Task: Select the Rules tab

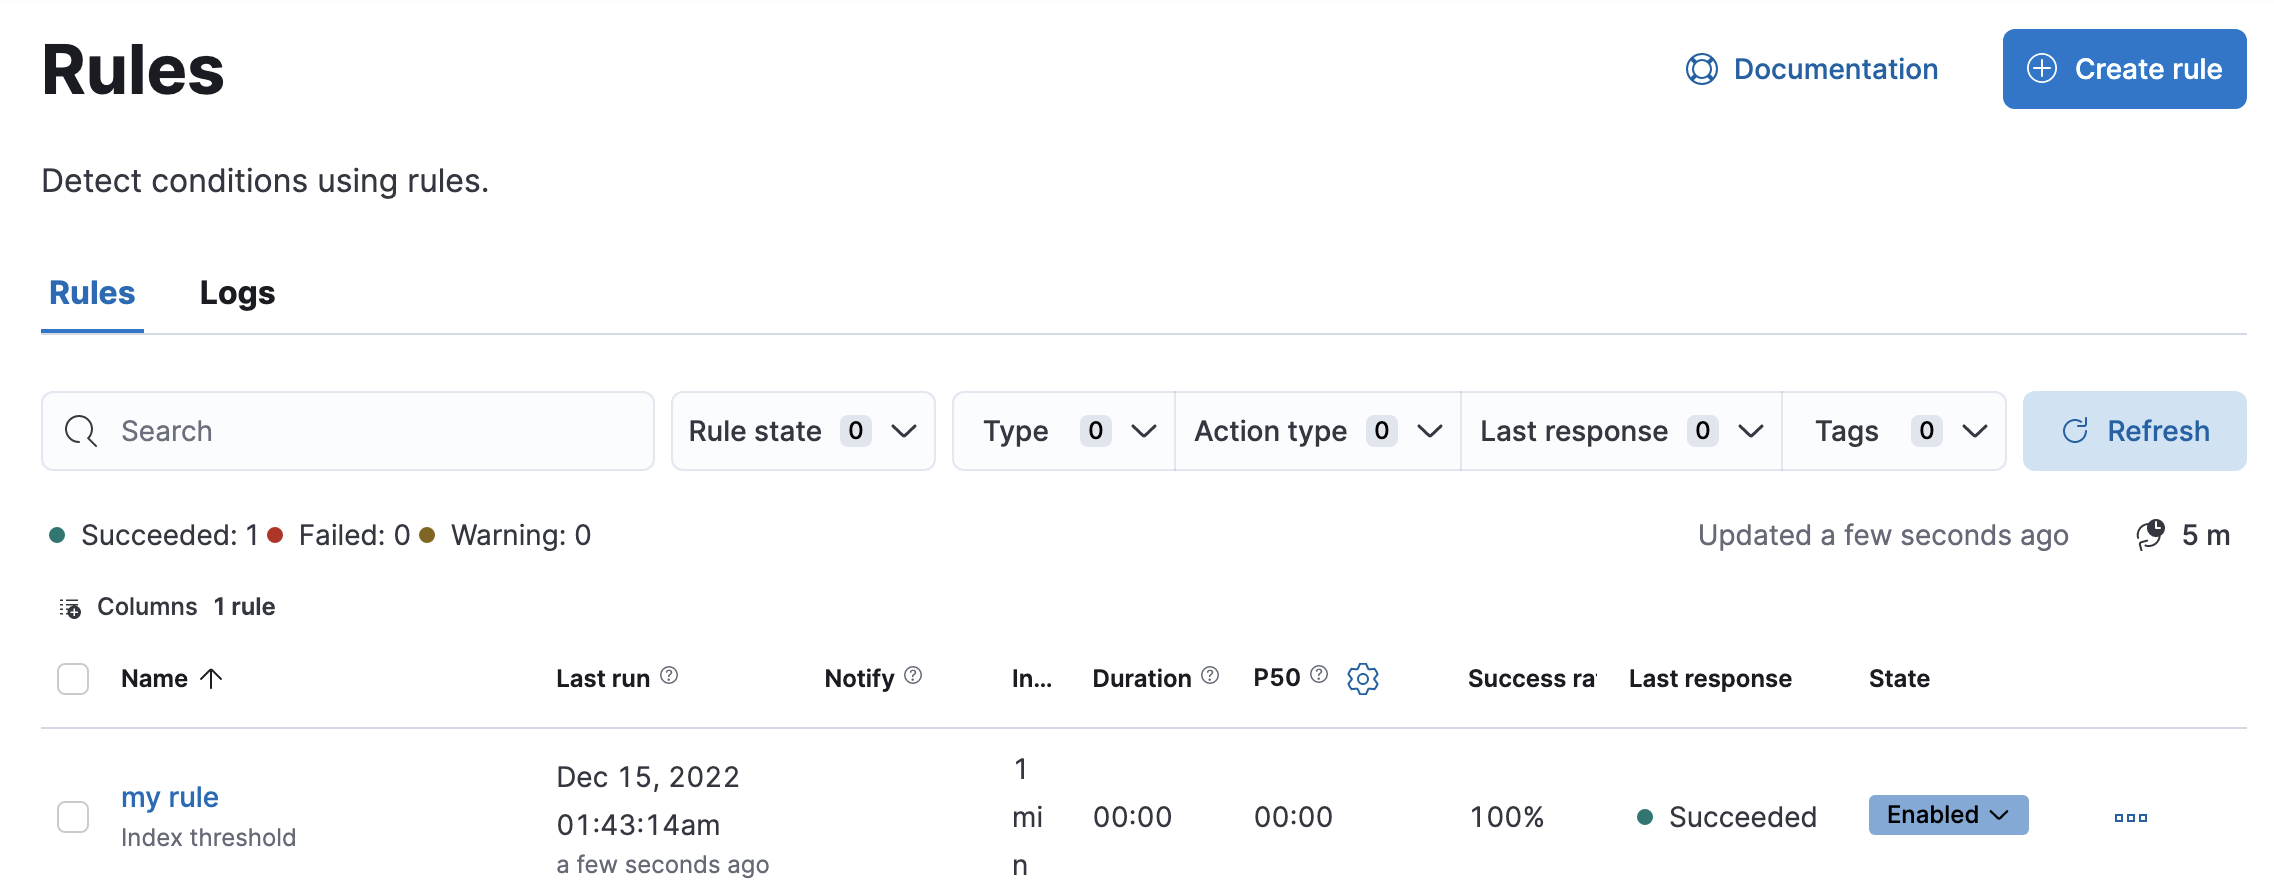Action: point(92,293)
